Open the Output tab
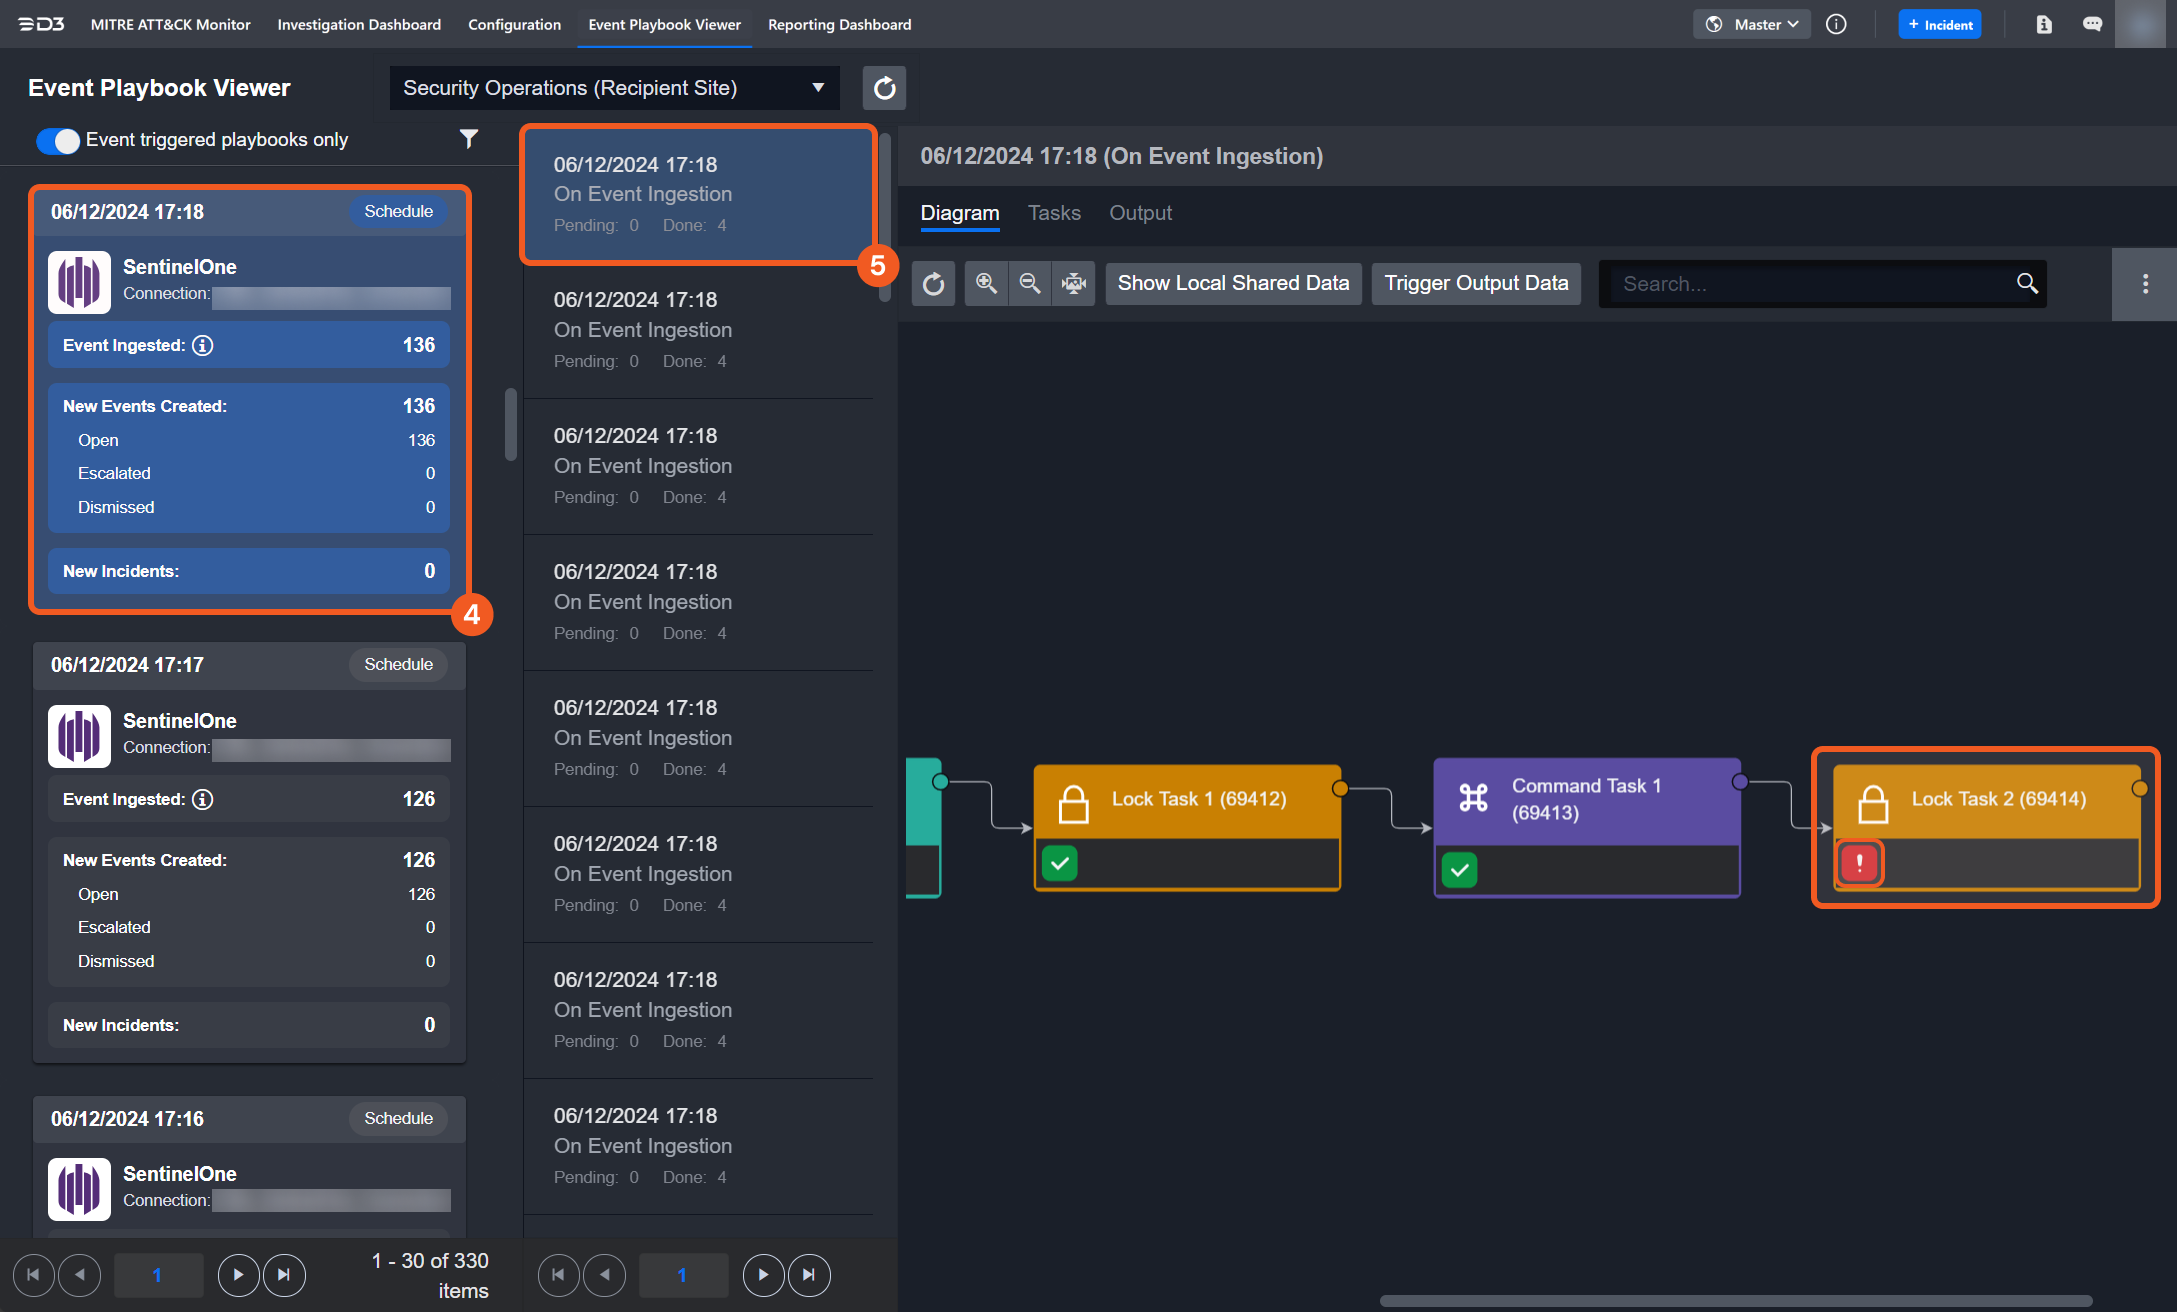 point(1140,213)
